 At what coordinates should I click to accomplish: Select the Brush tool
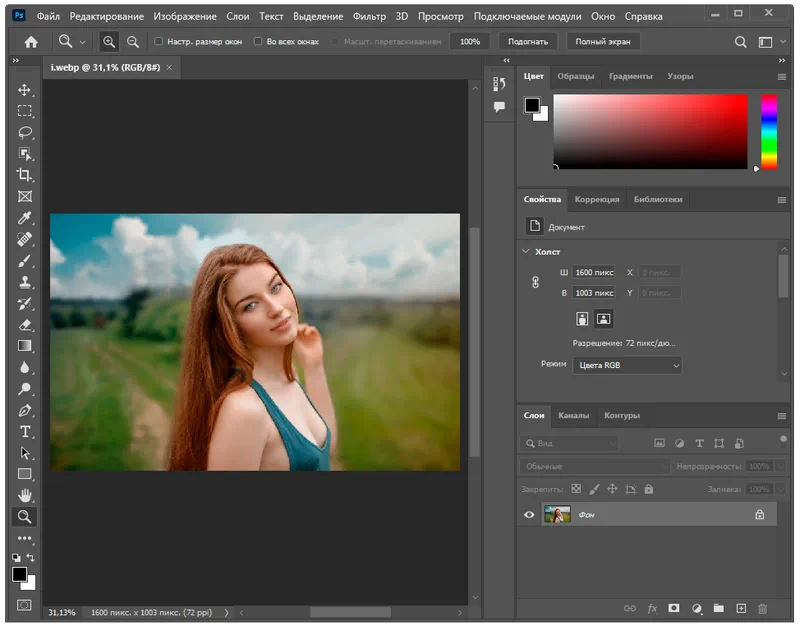pos(24,261)
